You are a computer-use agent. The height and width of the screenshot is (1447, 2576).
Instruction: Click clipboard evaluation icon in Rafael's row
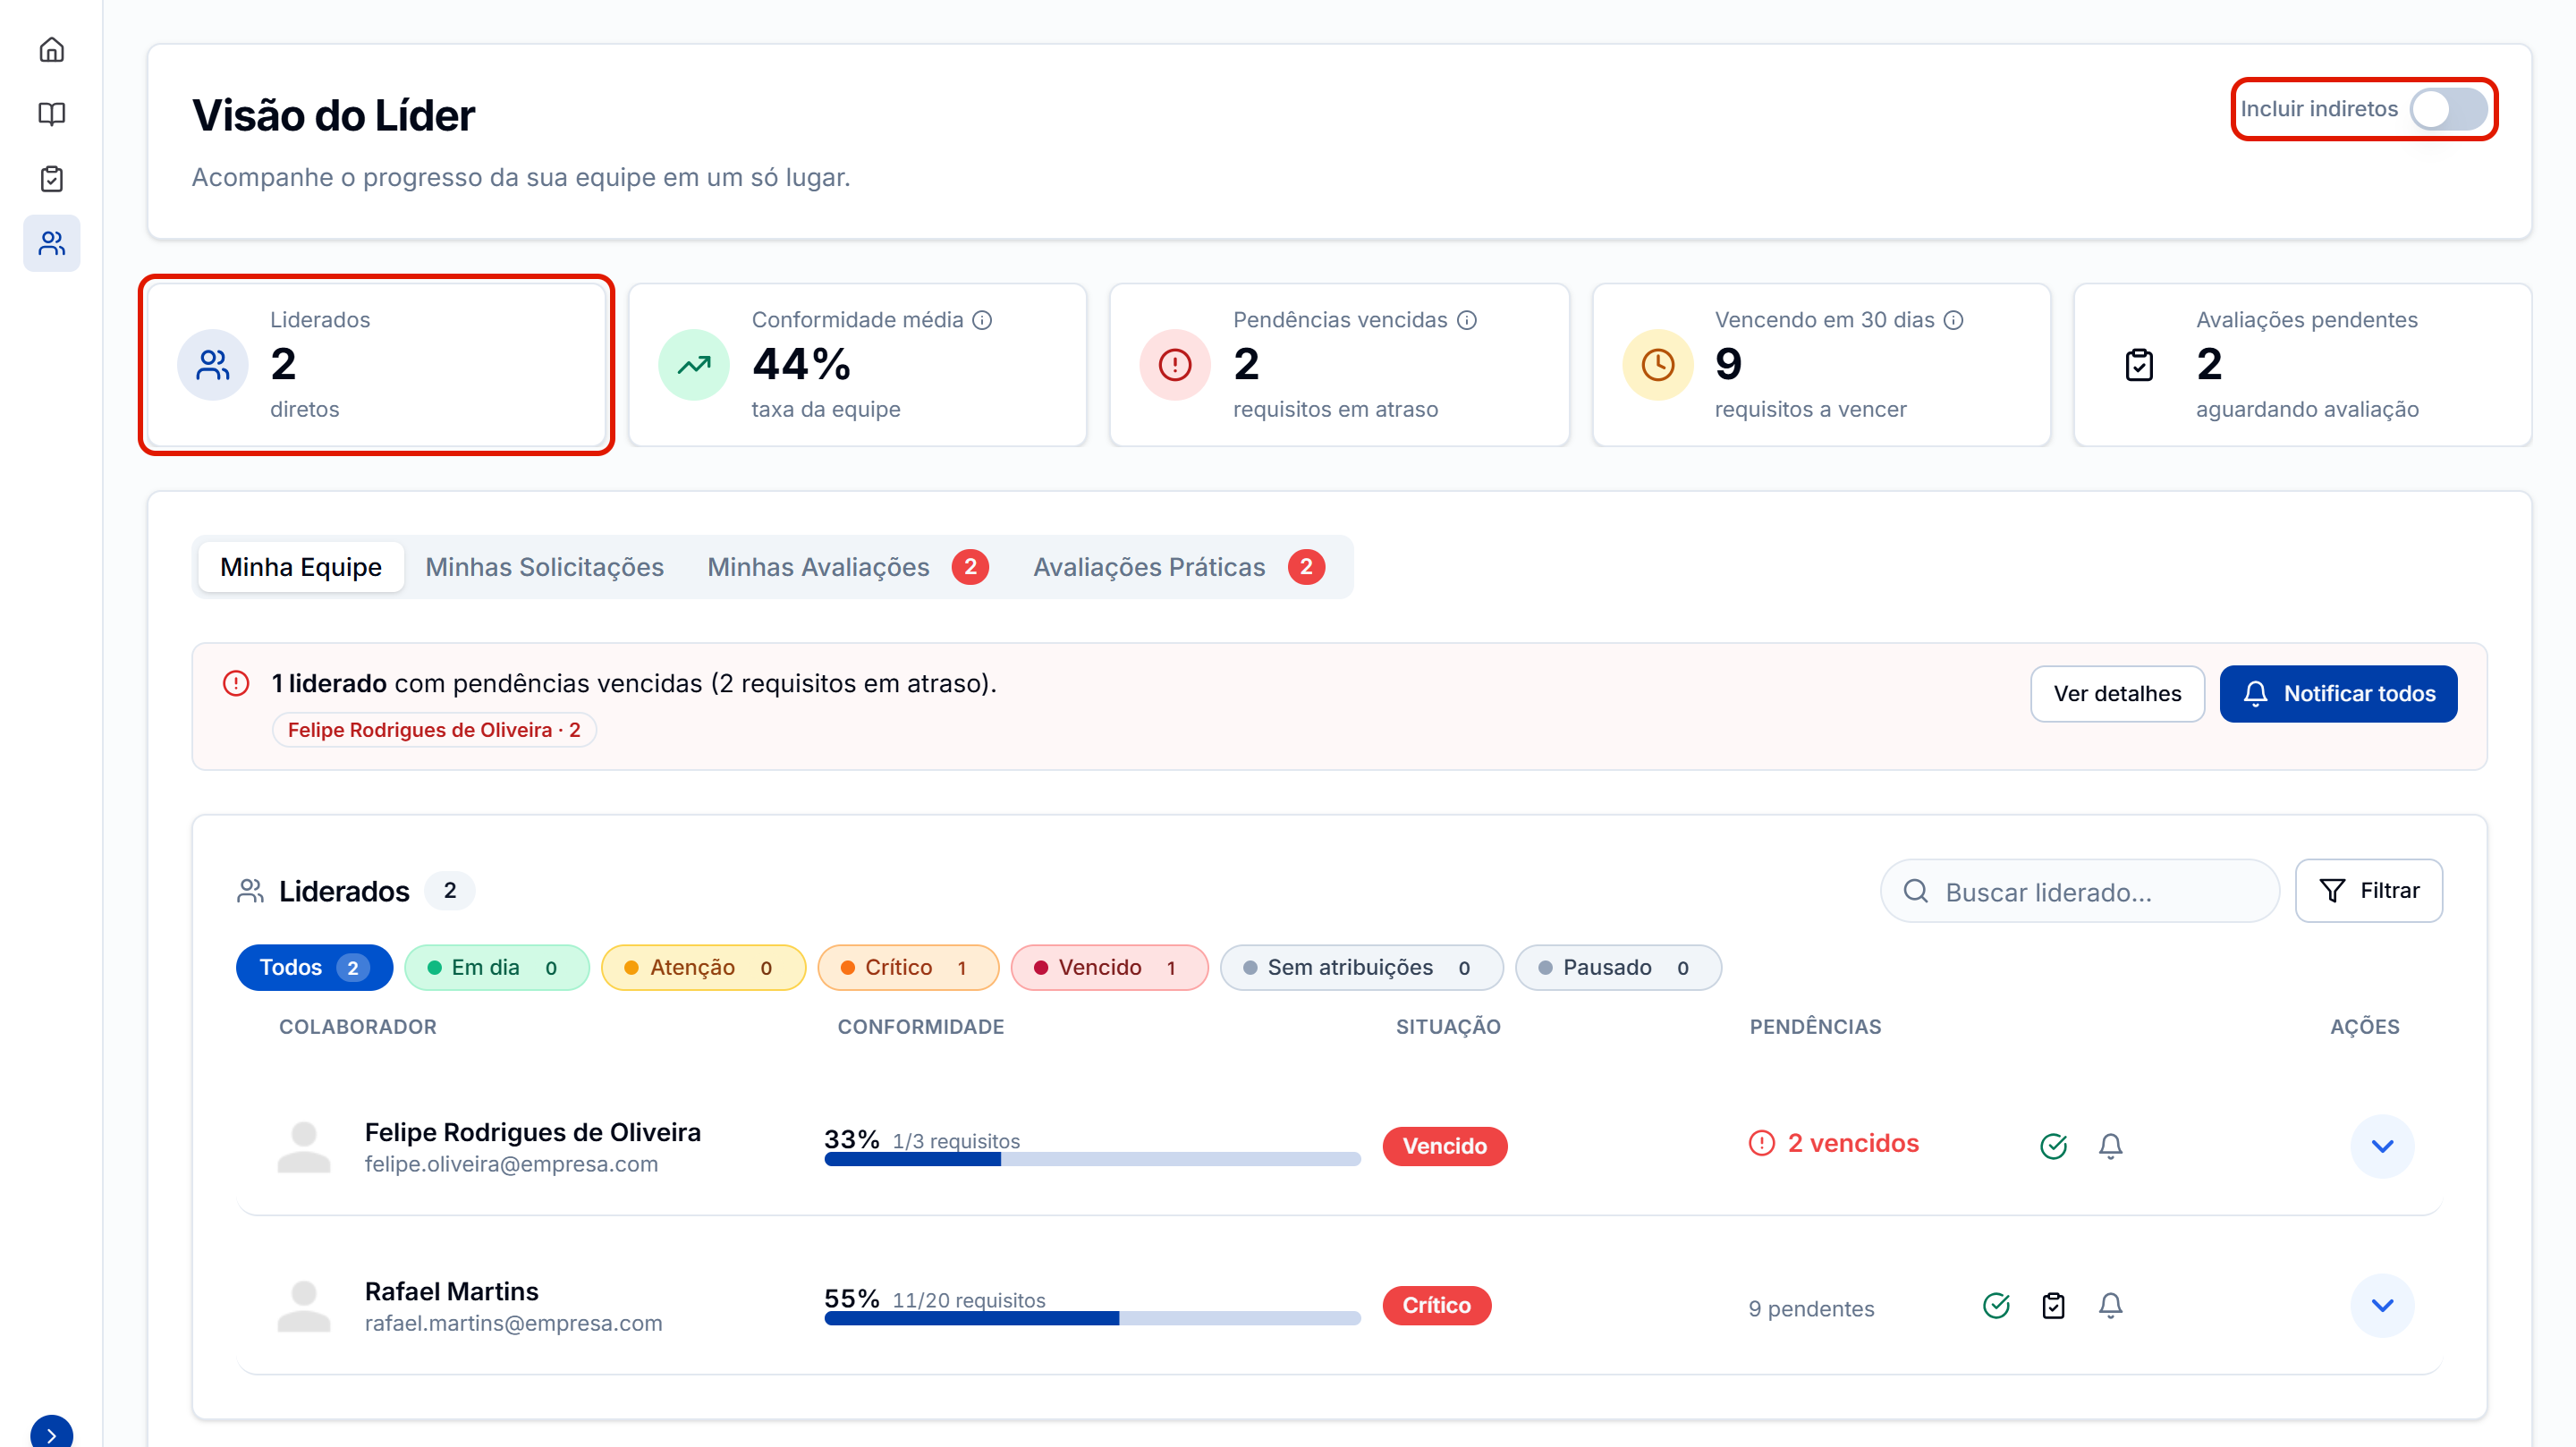tap(2053, 1305)
